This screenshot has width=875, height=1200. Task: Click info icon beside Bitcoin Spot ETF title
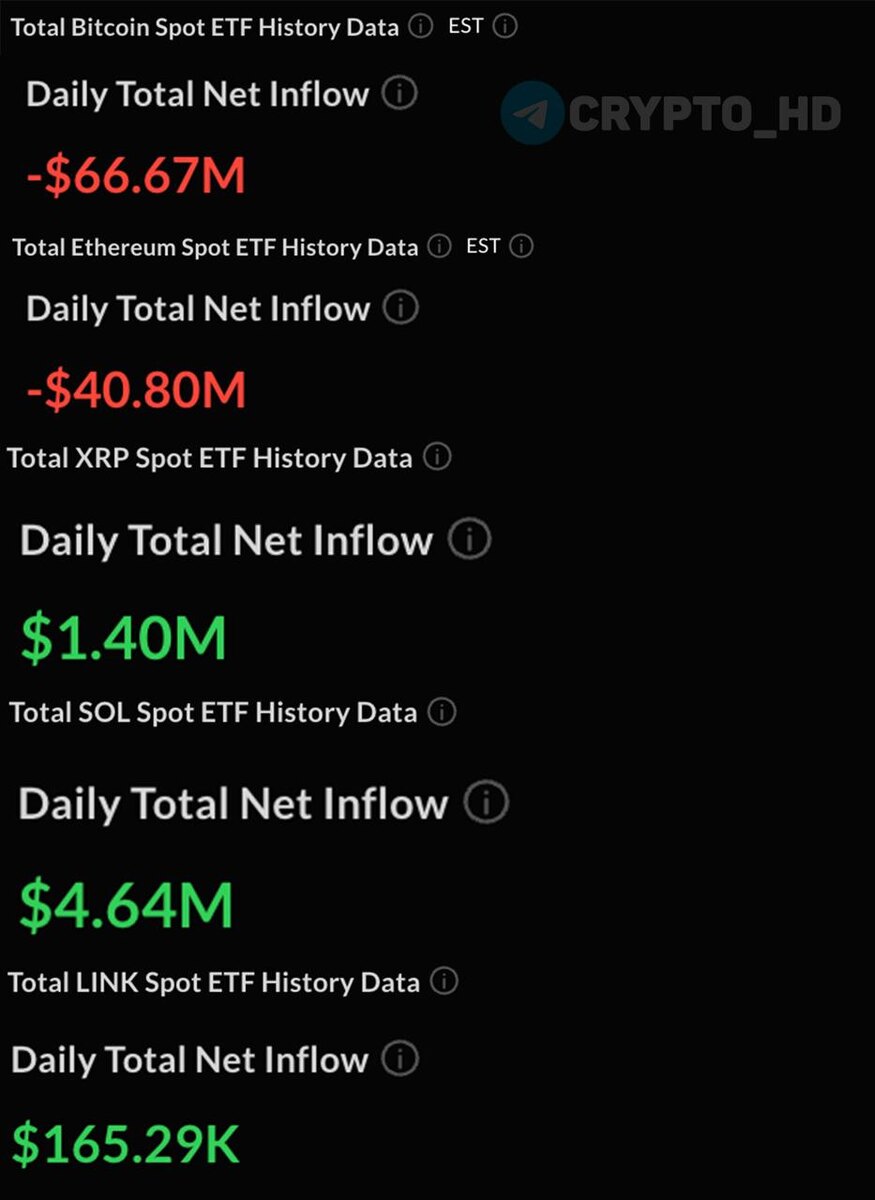click(x=421, y=27)
